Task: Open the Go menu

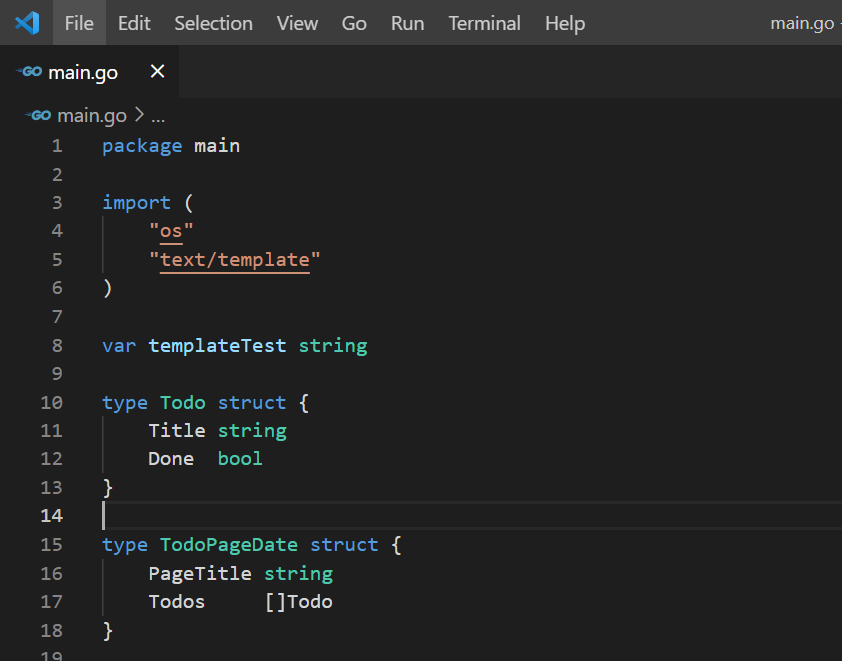Action: click(354, 23)
